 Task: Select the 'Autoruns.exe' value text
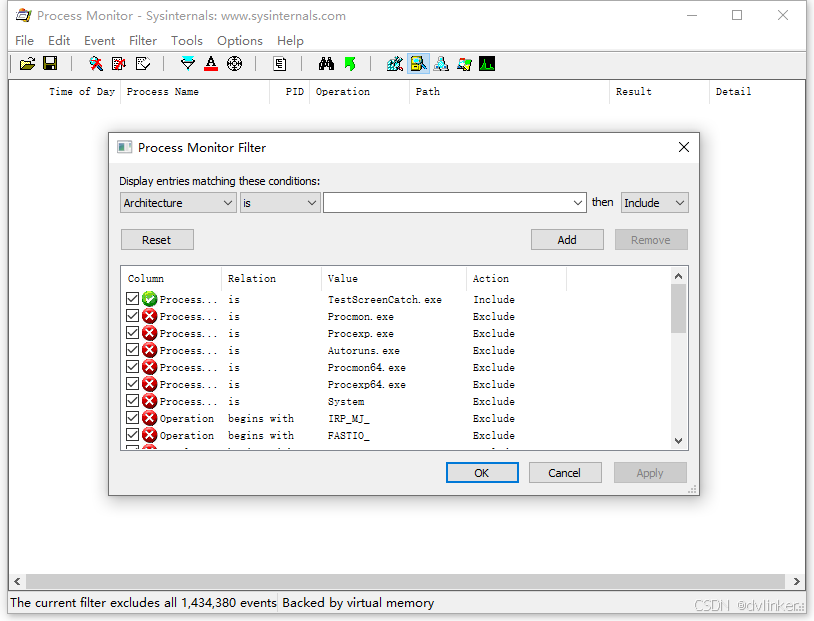coord(363,350)
